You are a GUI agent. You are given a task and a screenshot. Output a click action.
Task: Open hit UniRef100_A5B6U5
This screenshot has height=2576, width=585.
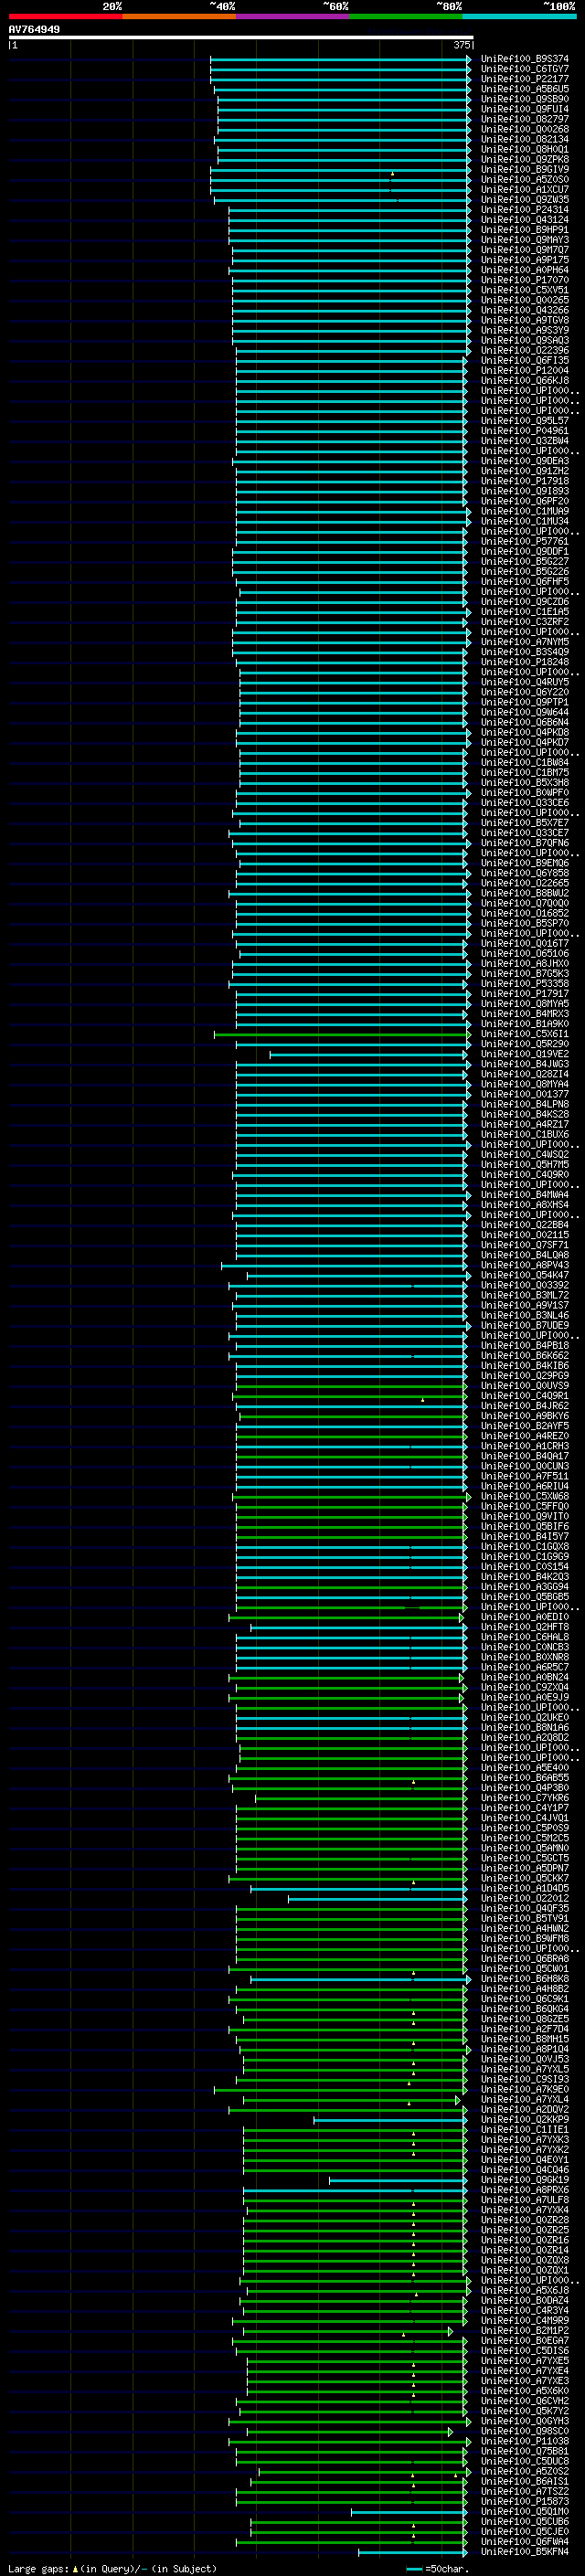(x=525, y=89)
